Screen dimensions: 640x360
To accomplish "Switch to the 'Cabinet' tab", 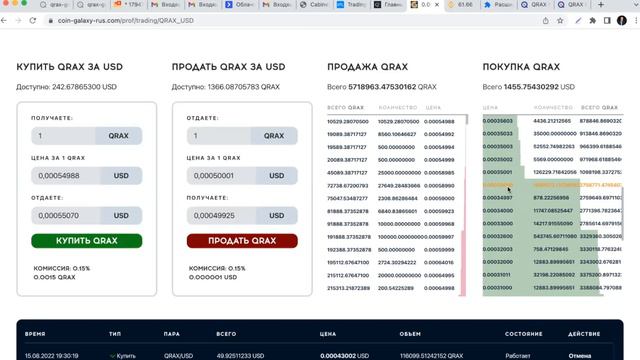I will point(313,5).
